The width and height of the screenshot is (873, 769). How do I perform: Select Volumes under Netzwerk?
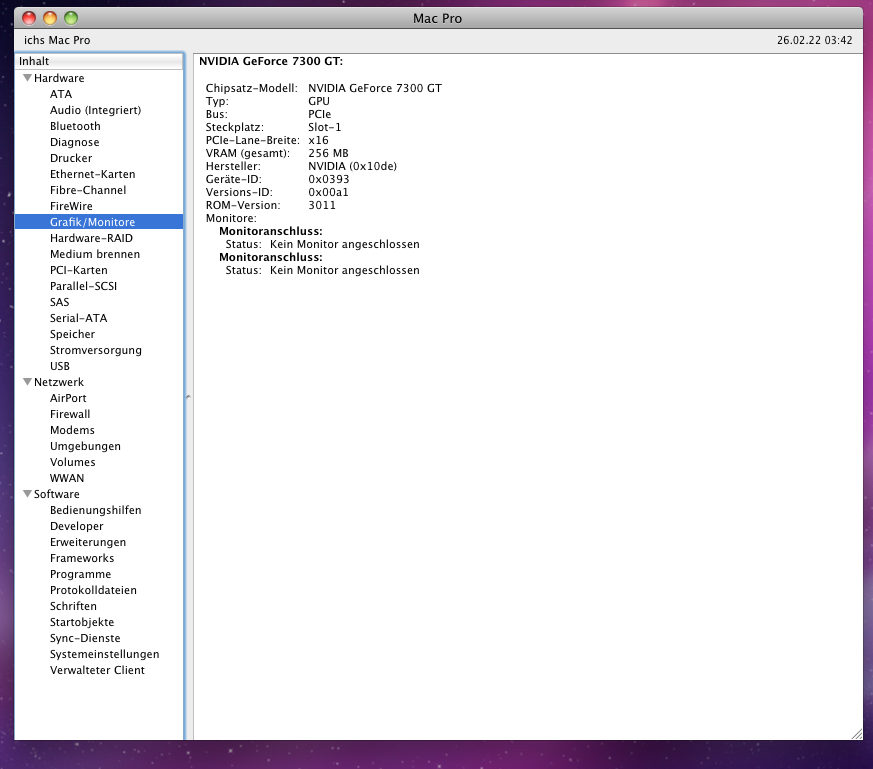[72, 462]
